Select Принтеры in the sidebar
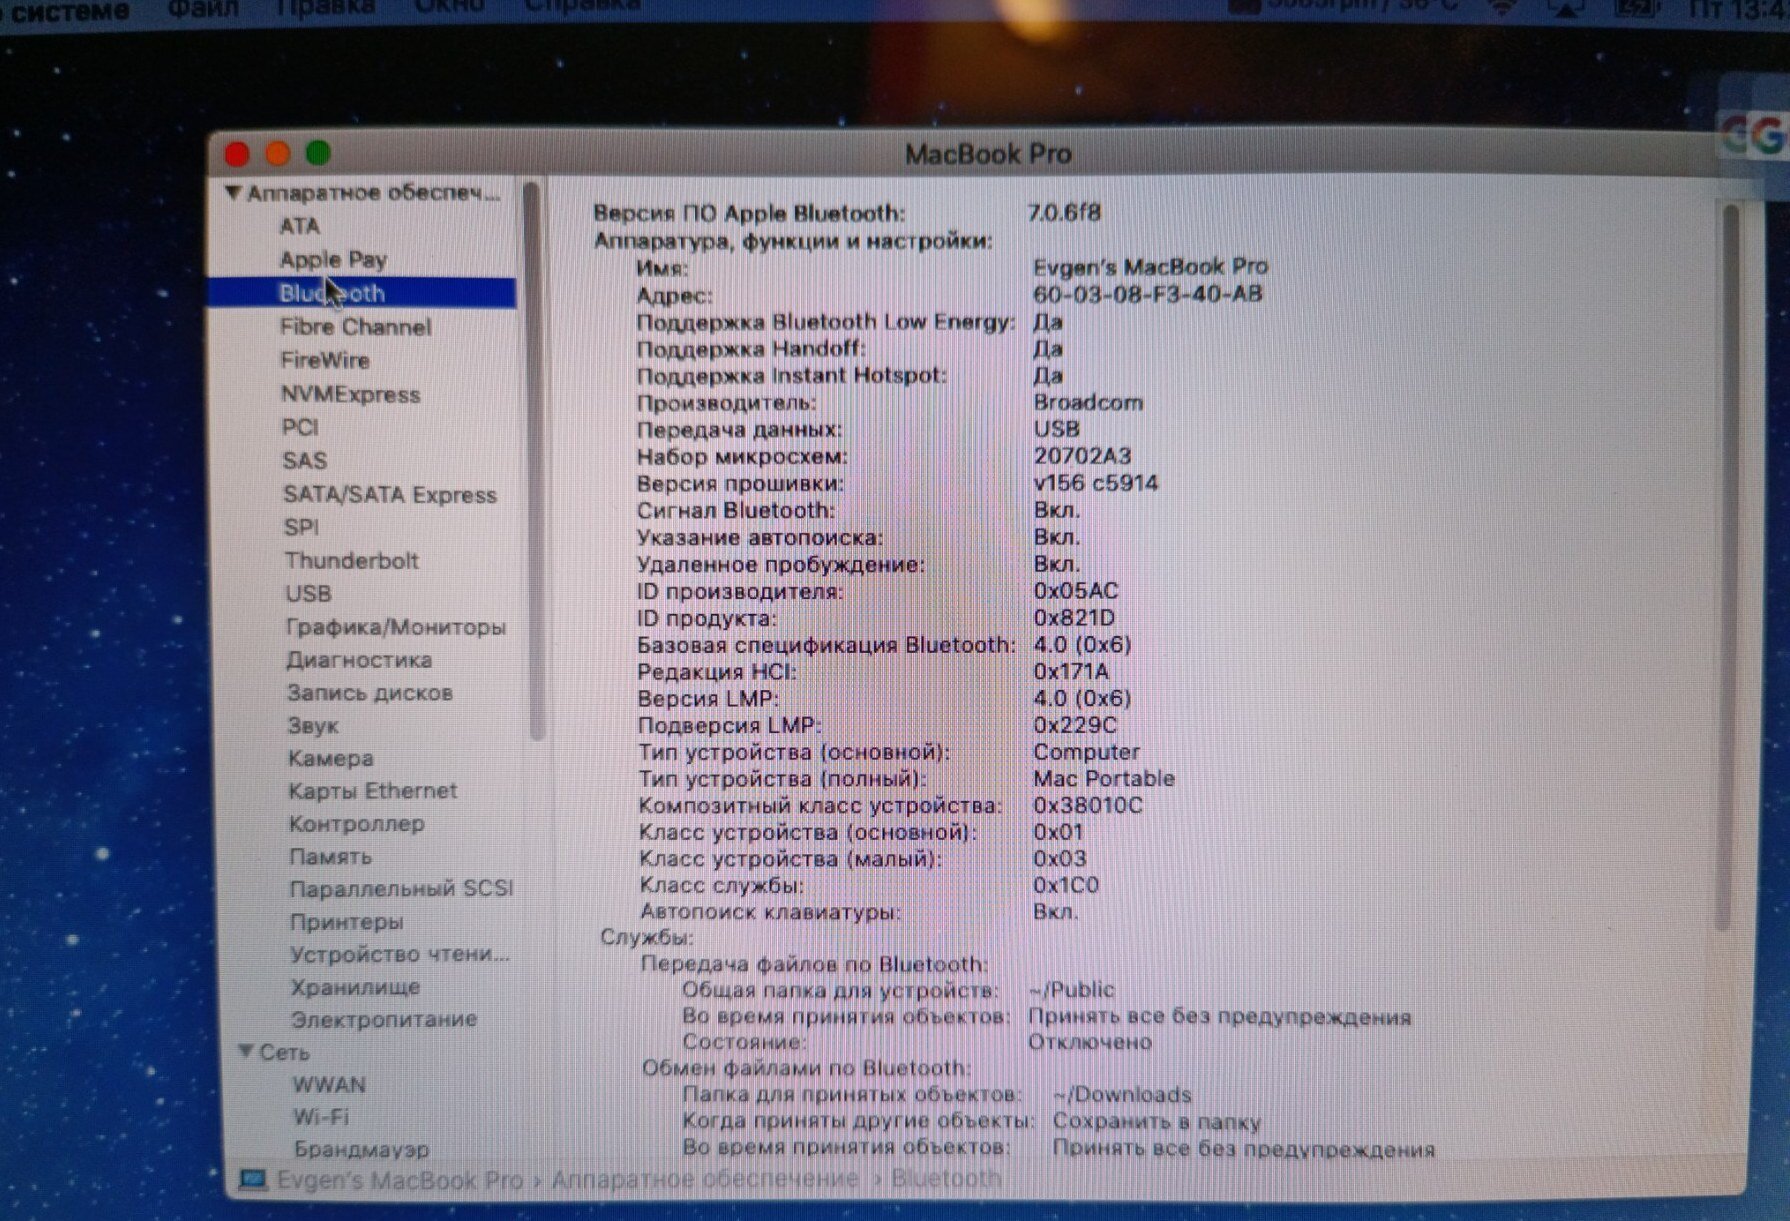The height and width of the screenshot is (1221, 1790). [x=346, y=921]
